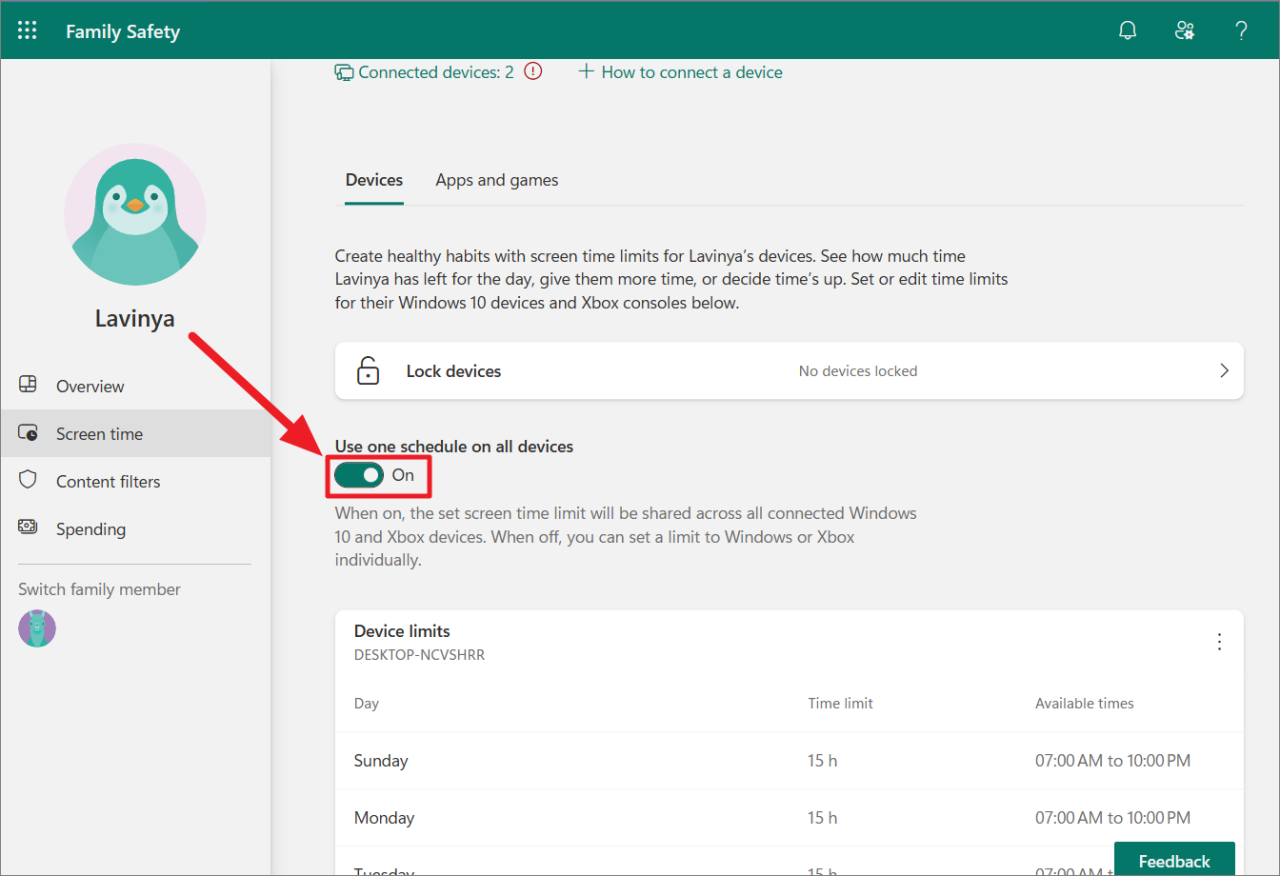Click the Content filters shield icon
The image size is (1280, 876).
(28, 480)
